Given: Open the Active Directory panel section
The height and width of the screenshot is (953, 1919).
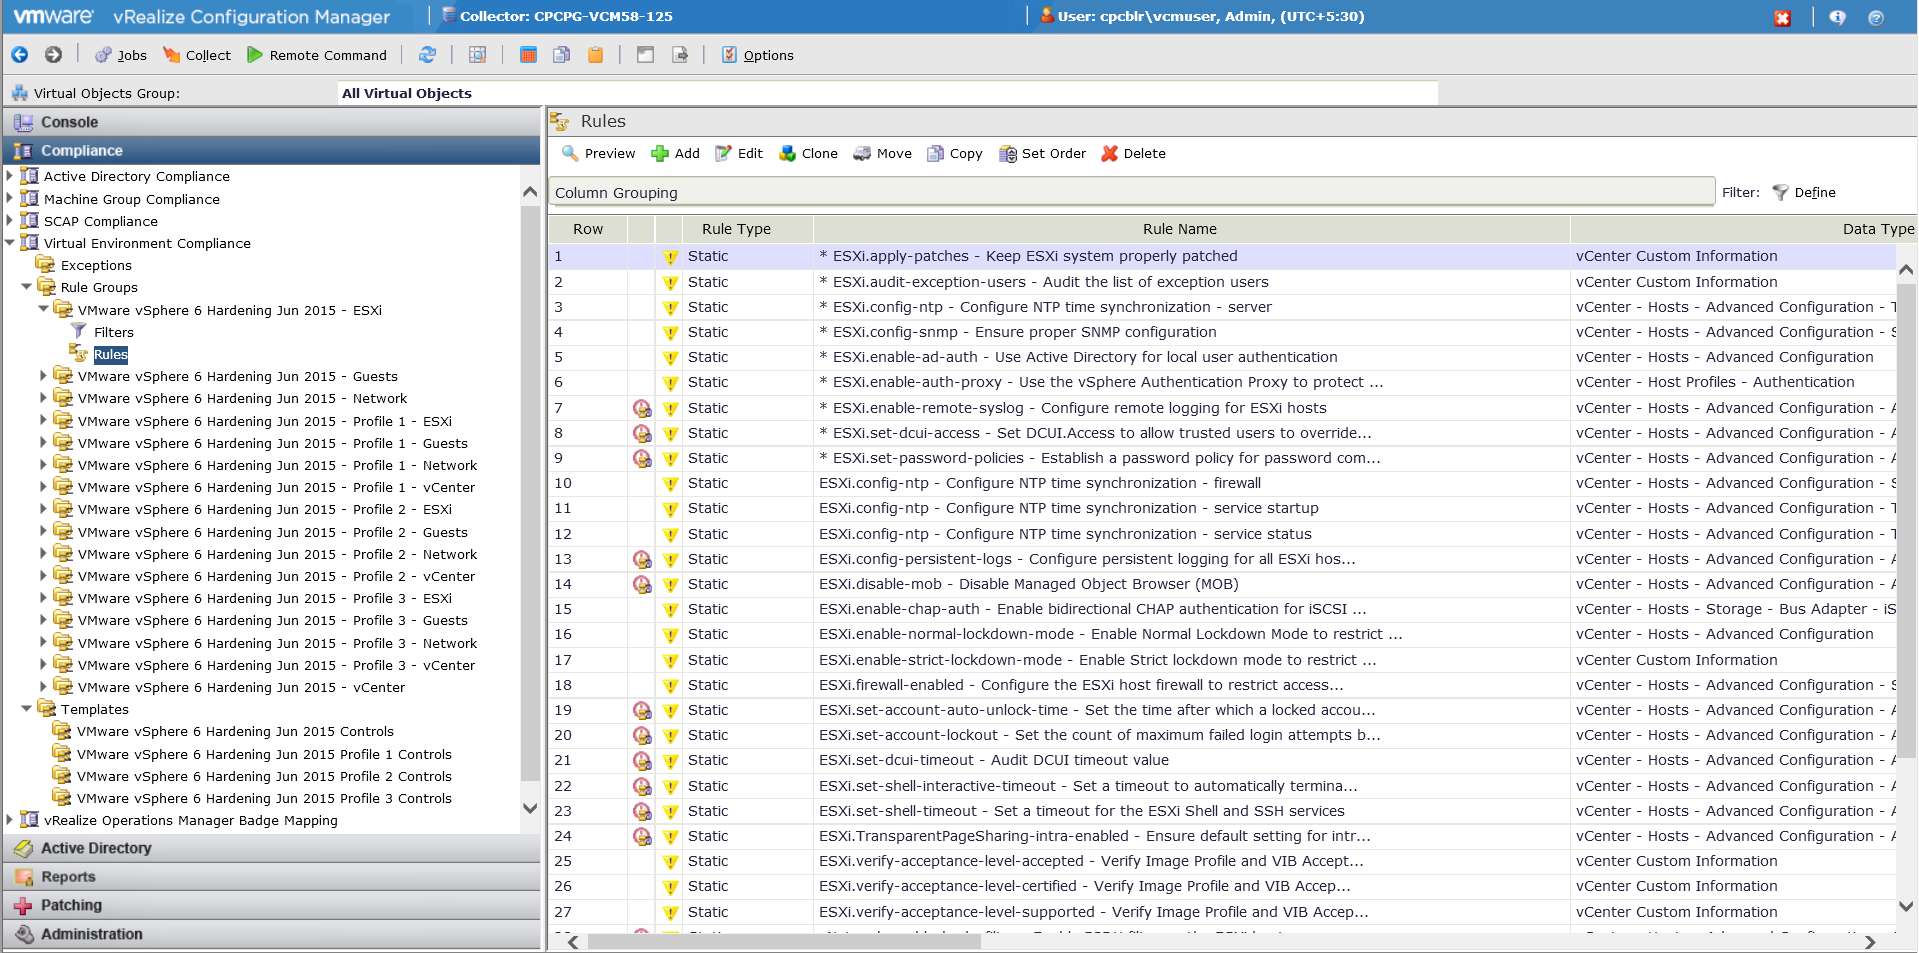Looking at the screenshot, I should 272,848.
